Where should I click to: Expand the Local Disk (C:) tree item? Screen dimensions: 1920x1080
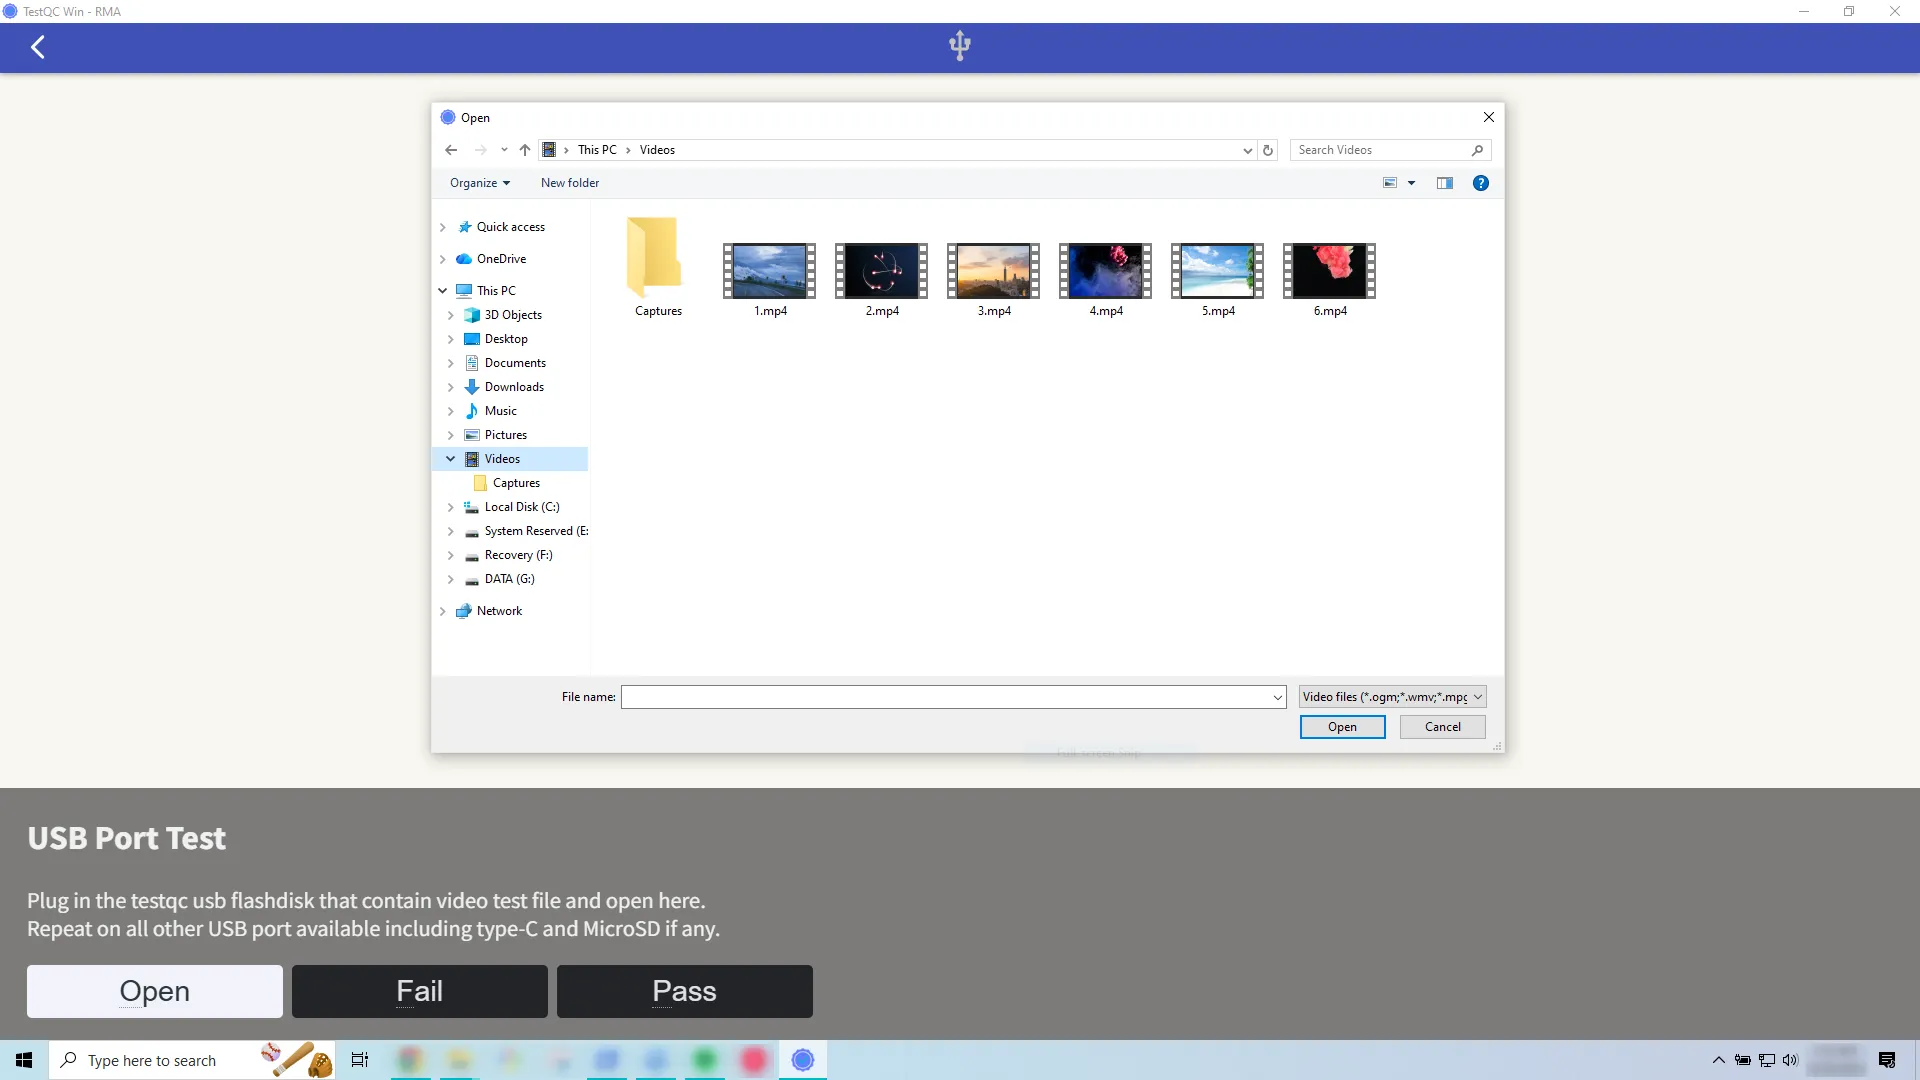pos(451,507)
